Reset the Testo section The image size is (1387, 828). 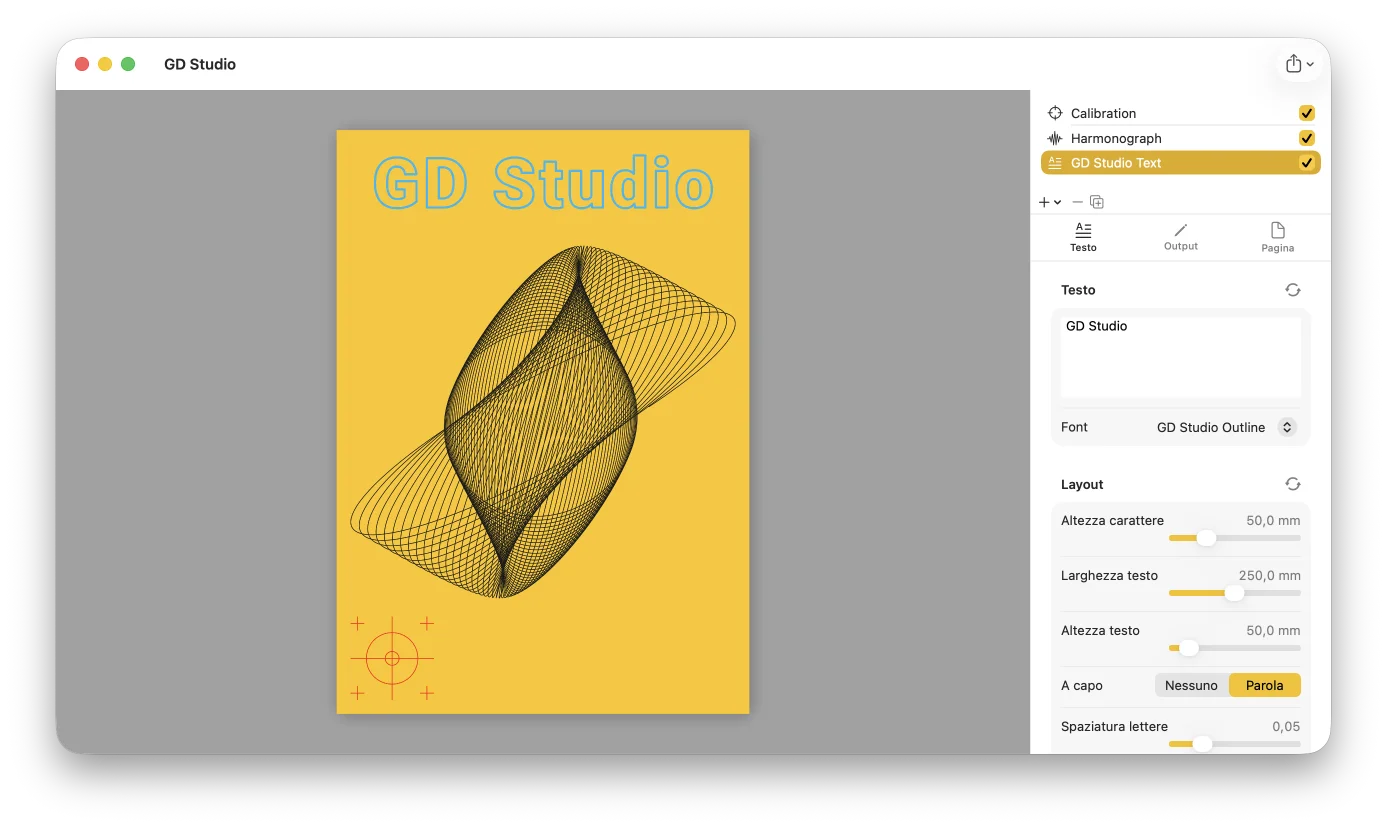tap(1293, 290)
